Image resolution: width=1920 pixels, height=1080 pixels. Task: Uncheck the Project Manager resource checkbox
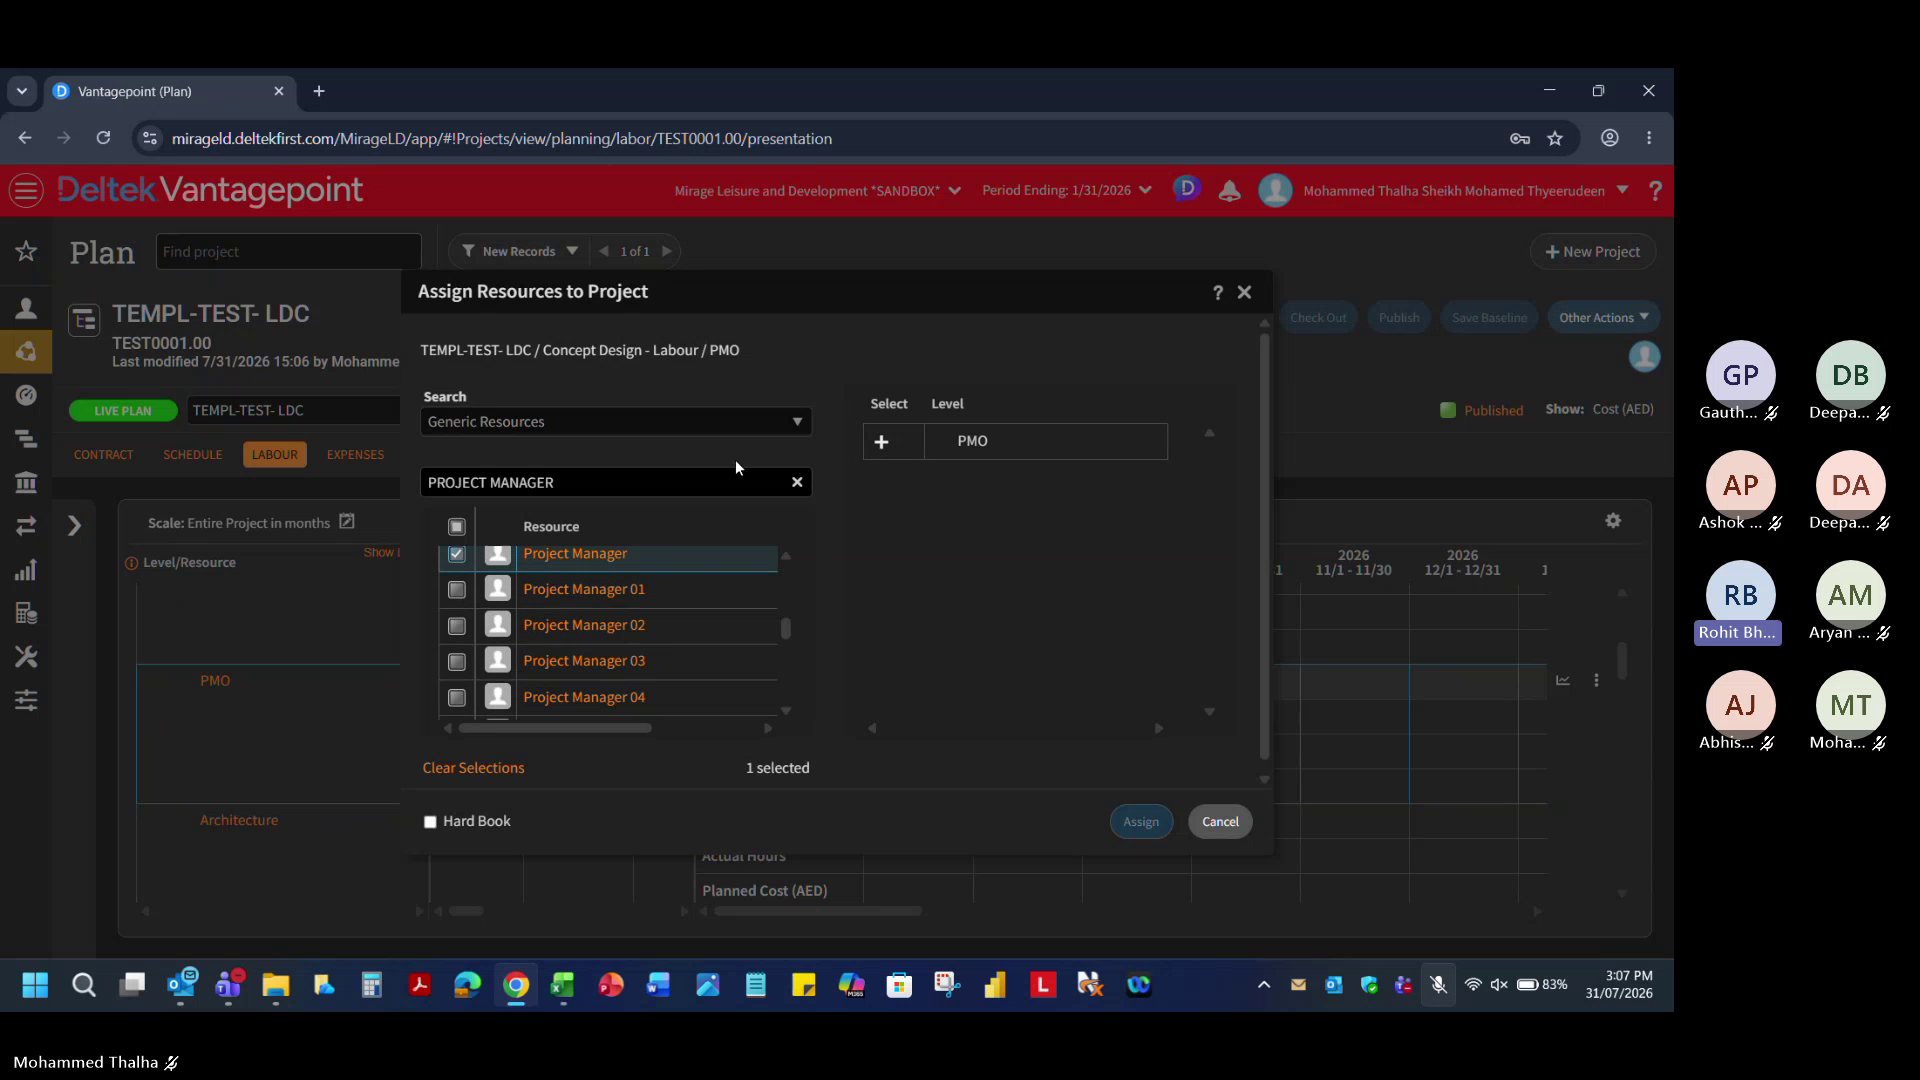[457, 554]
